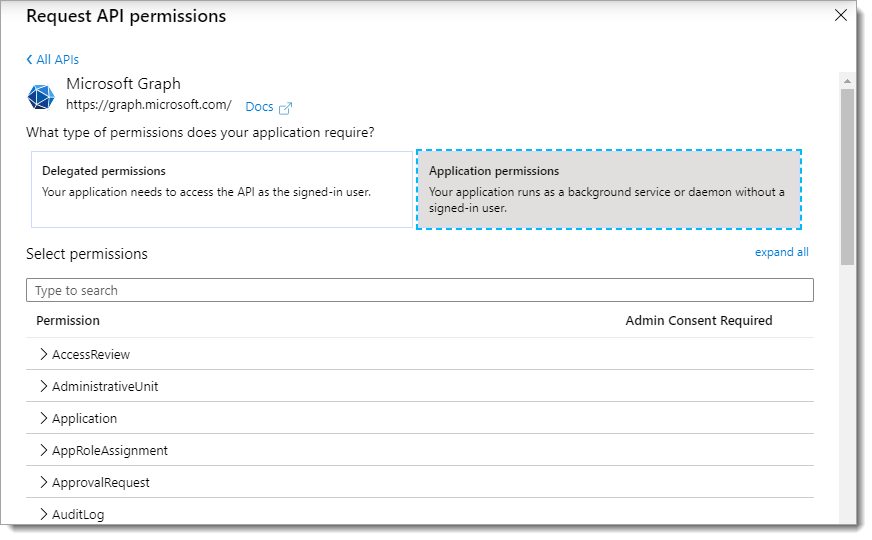Click the external link icon beside Docs
Viewport: 872px width, 540px height.
point(286,108)
